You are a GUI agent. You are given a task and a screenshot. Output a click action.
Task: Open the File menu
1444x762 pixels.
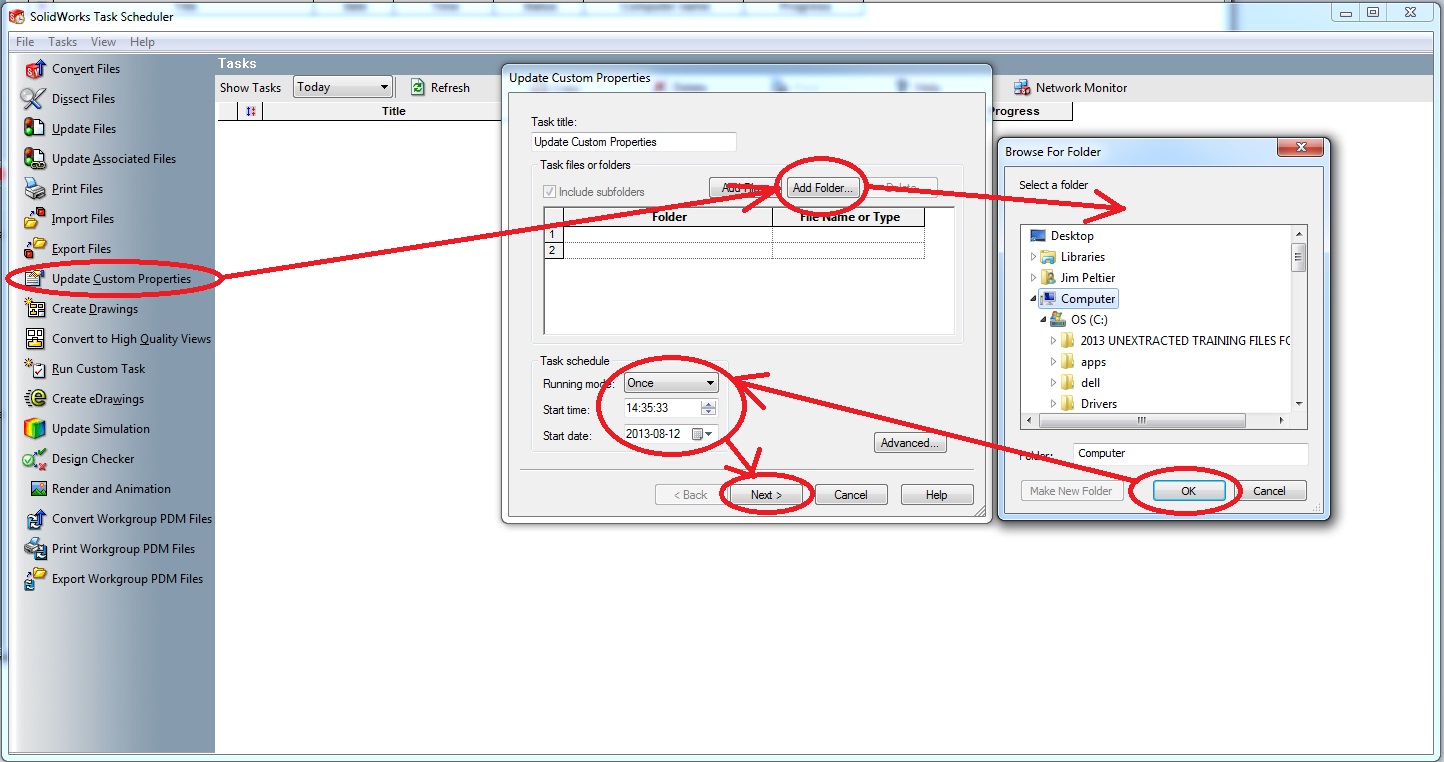click(25, 42)
